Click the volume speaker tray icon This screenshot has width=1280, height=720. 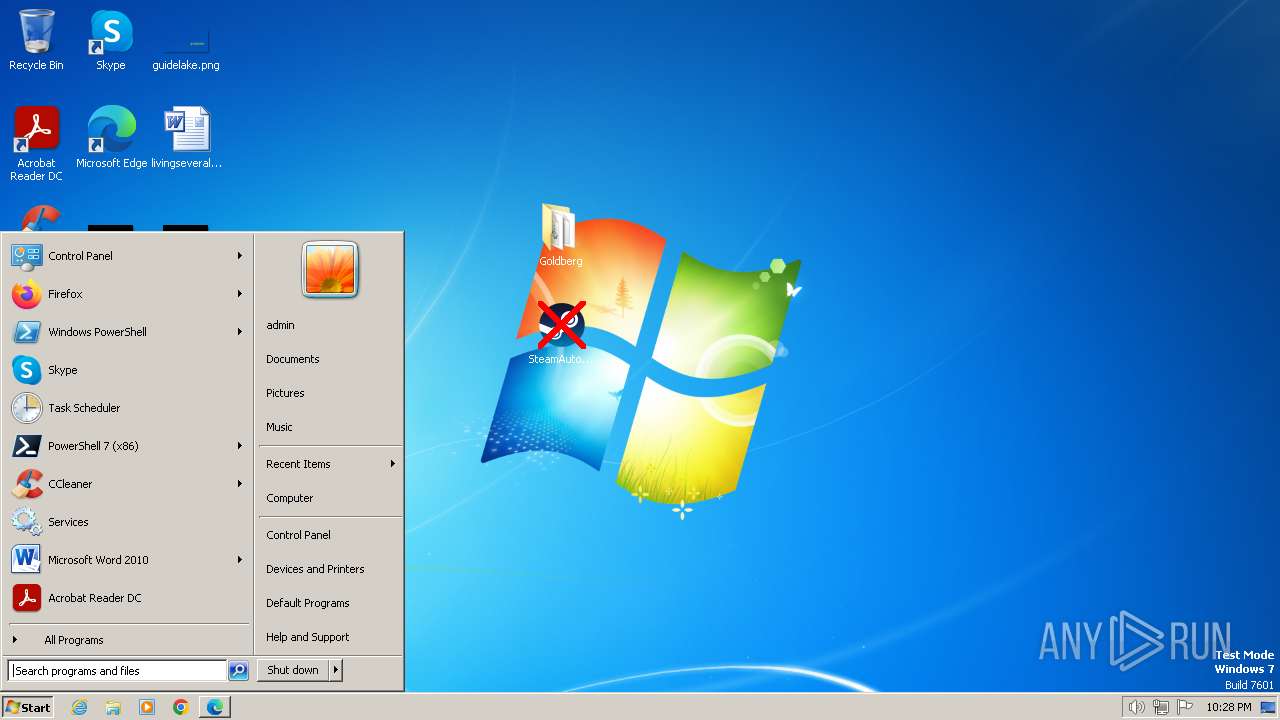point(1136,707)
